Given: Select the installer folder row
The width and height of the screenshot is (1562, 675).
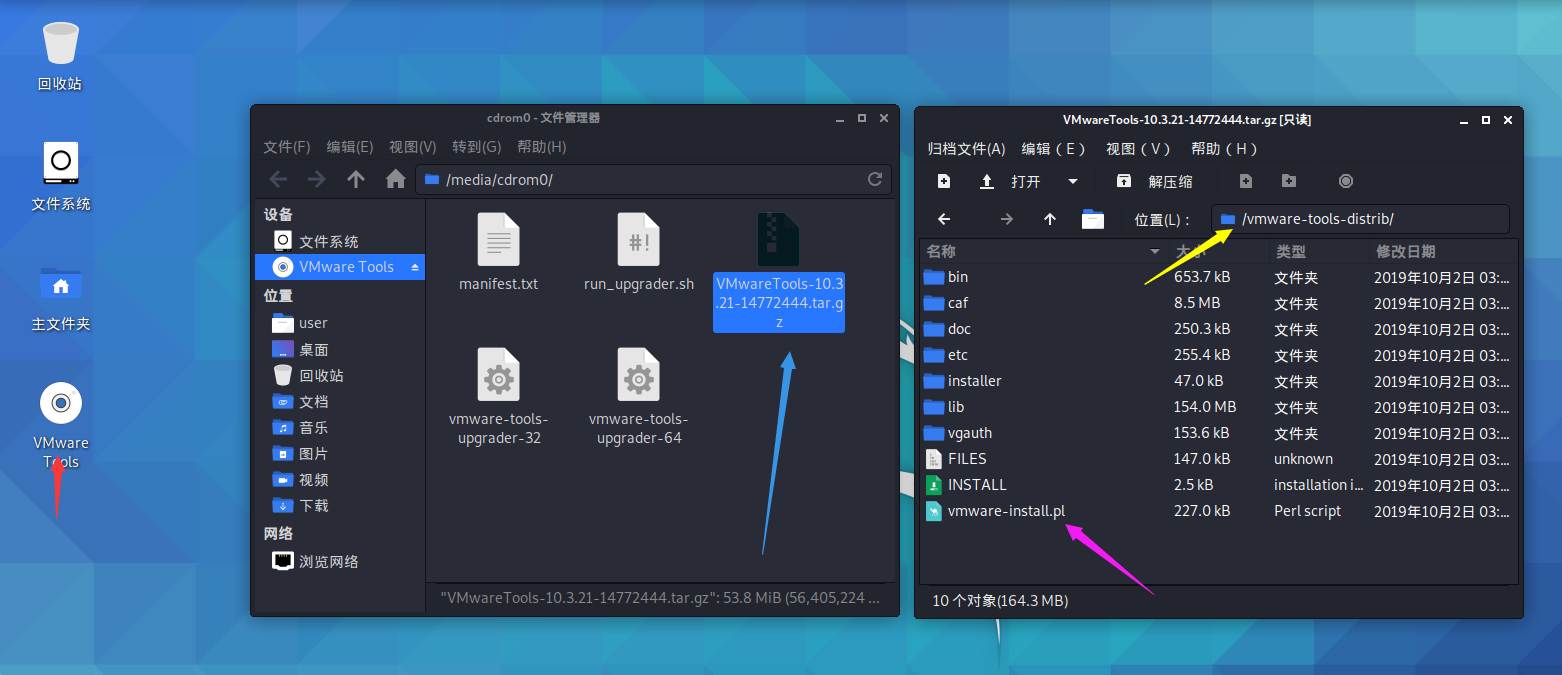Looking at the screenshot, I should (1218, 381).
